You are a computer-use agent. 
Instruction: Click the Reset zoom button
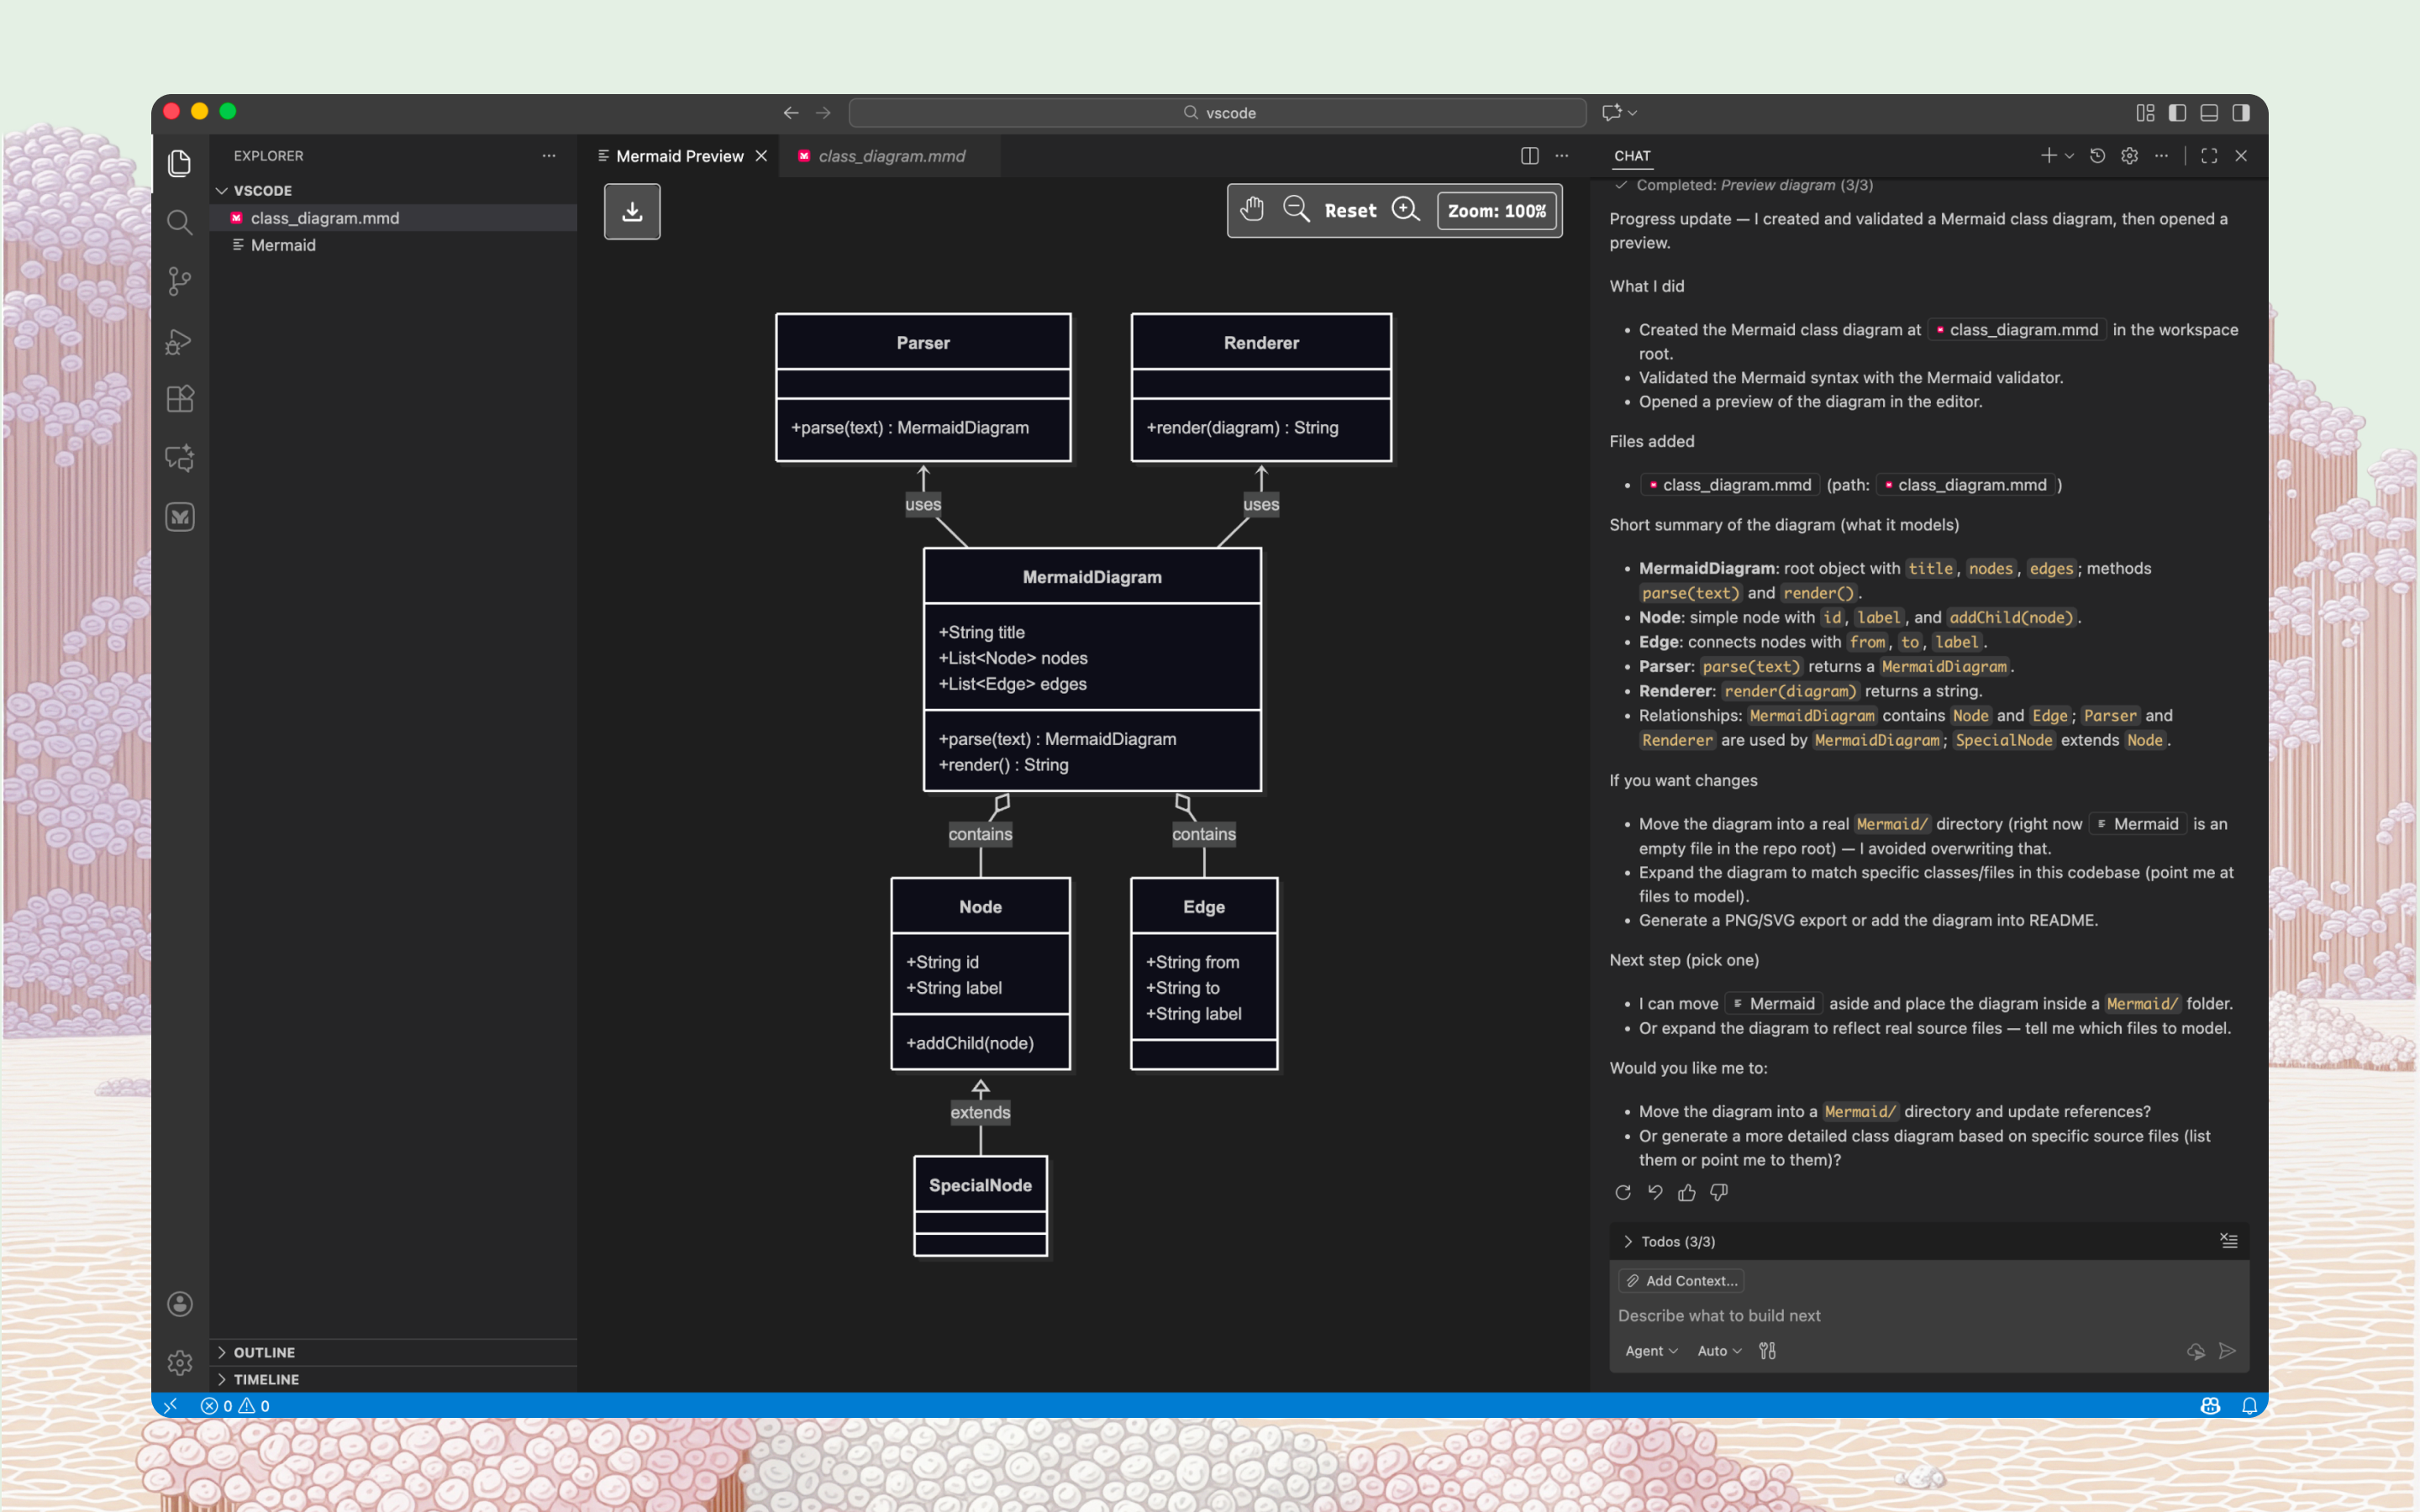tap(1350, 210)
